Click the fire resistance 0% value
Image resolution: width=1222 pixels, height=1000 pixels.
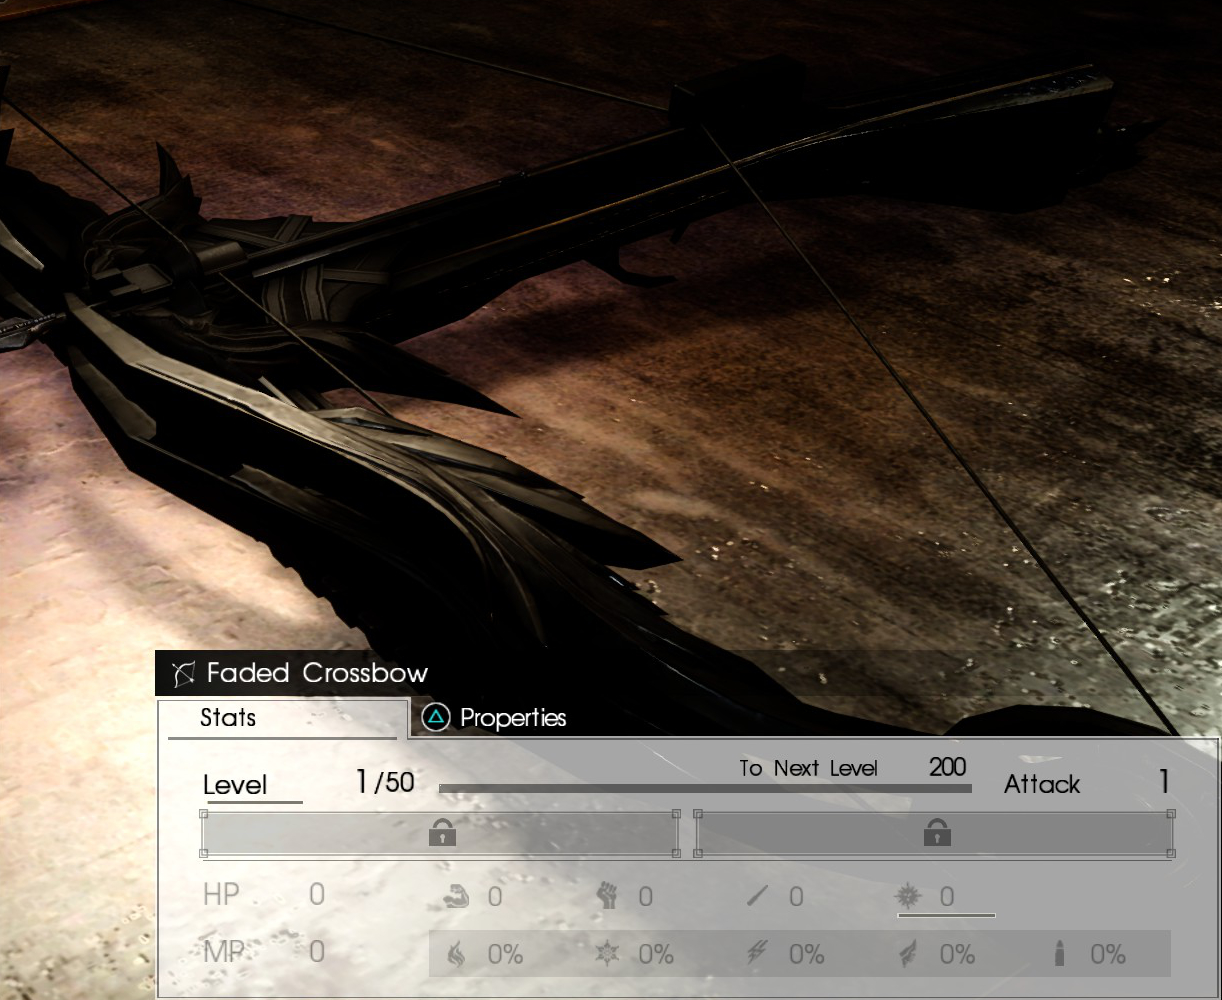(x=505, y=955)
